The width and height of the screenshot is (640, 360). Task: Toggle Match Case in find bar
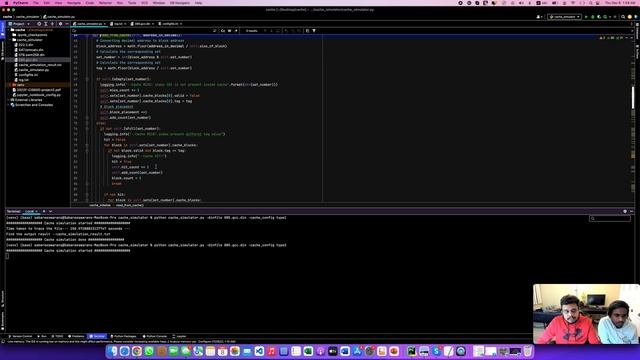tap(223, 31)
